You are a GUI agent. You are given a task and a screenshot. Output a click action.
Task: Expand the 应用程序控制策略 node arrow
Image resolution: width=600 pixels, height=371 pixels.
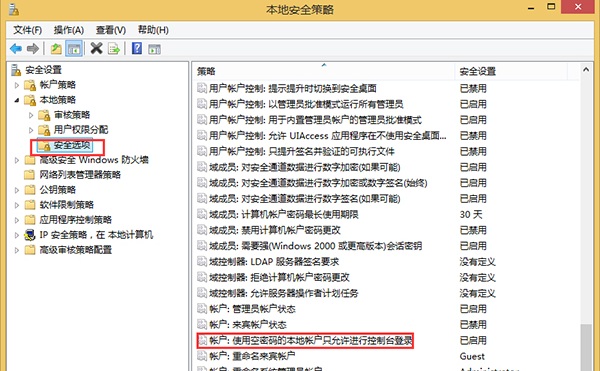tap(16, 220)
